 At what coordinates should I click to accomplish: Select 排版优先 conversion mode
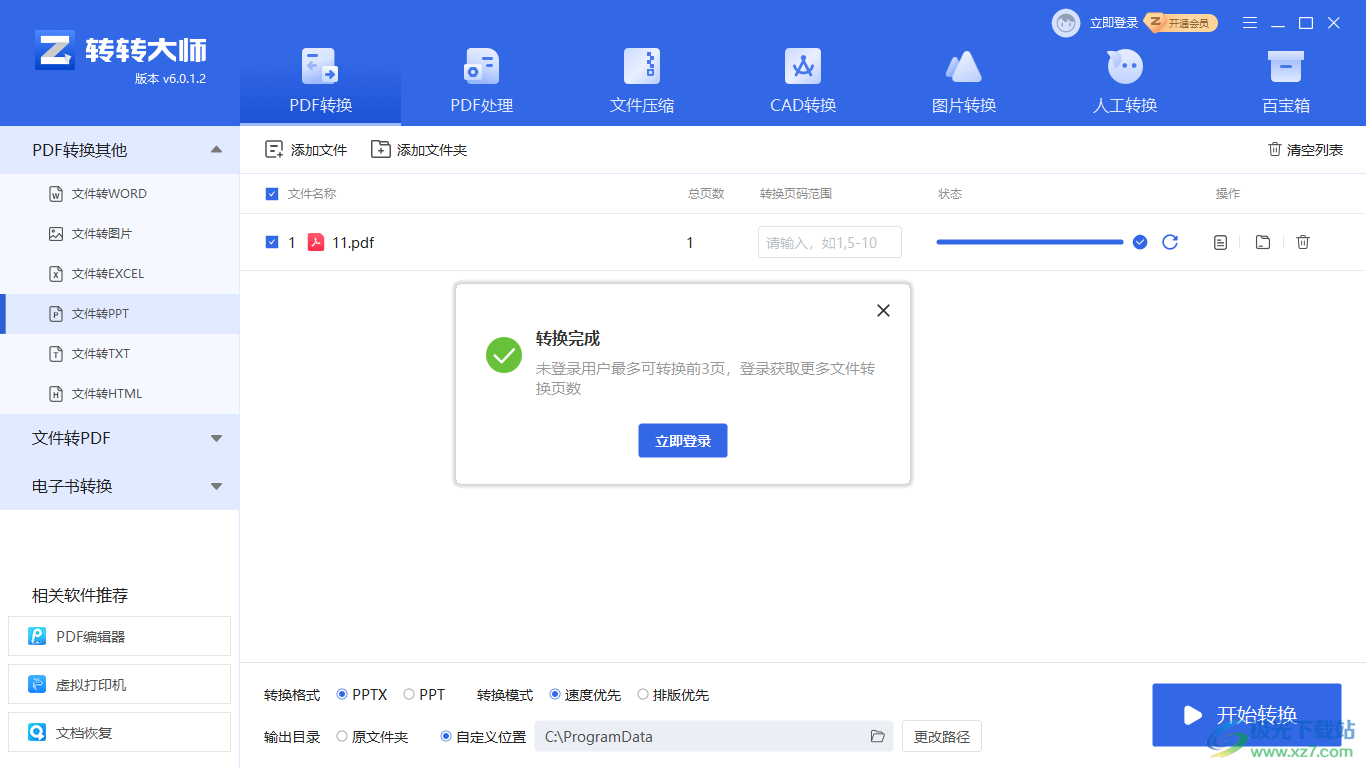(x=673, y=694)
